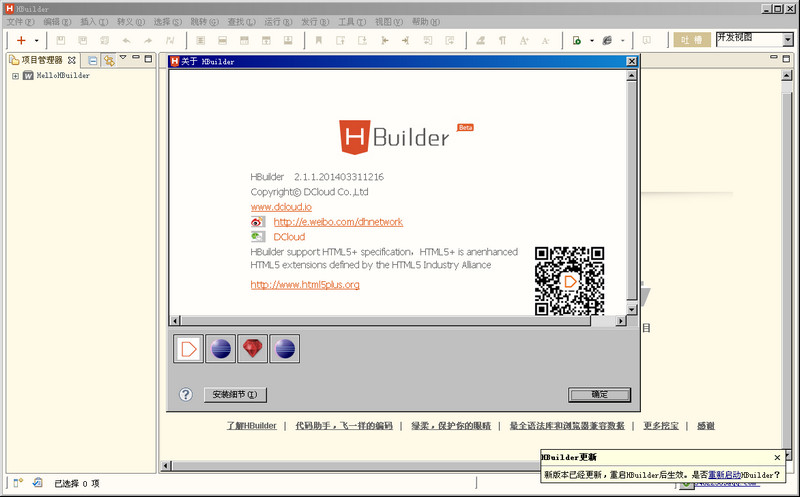Open the dropdown beside the Run icon
The image size is (800, 497).
592,40
